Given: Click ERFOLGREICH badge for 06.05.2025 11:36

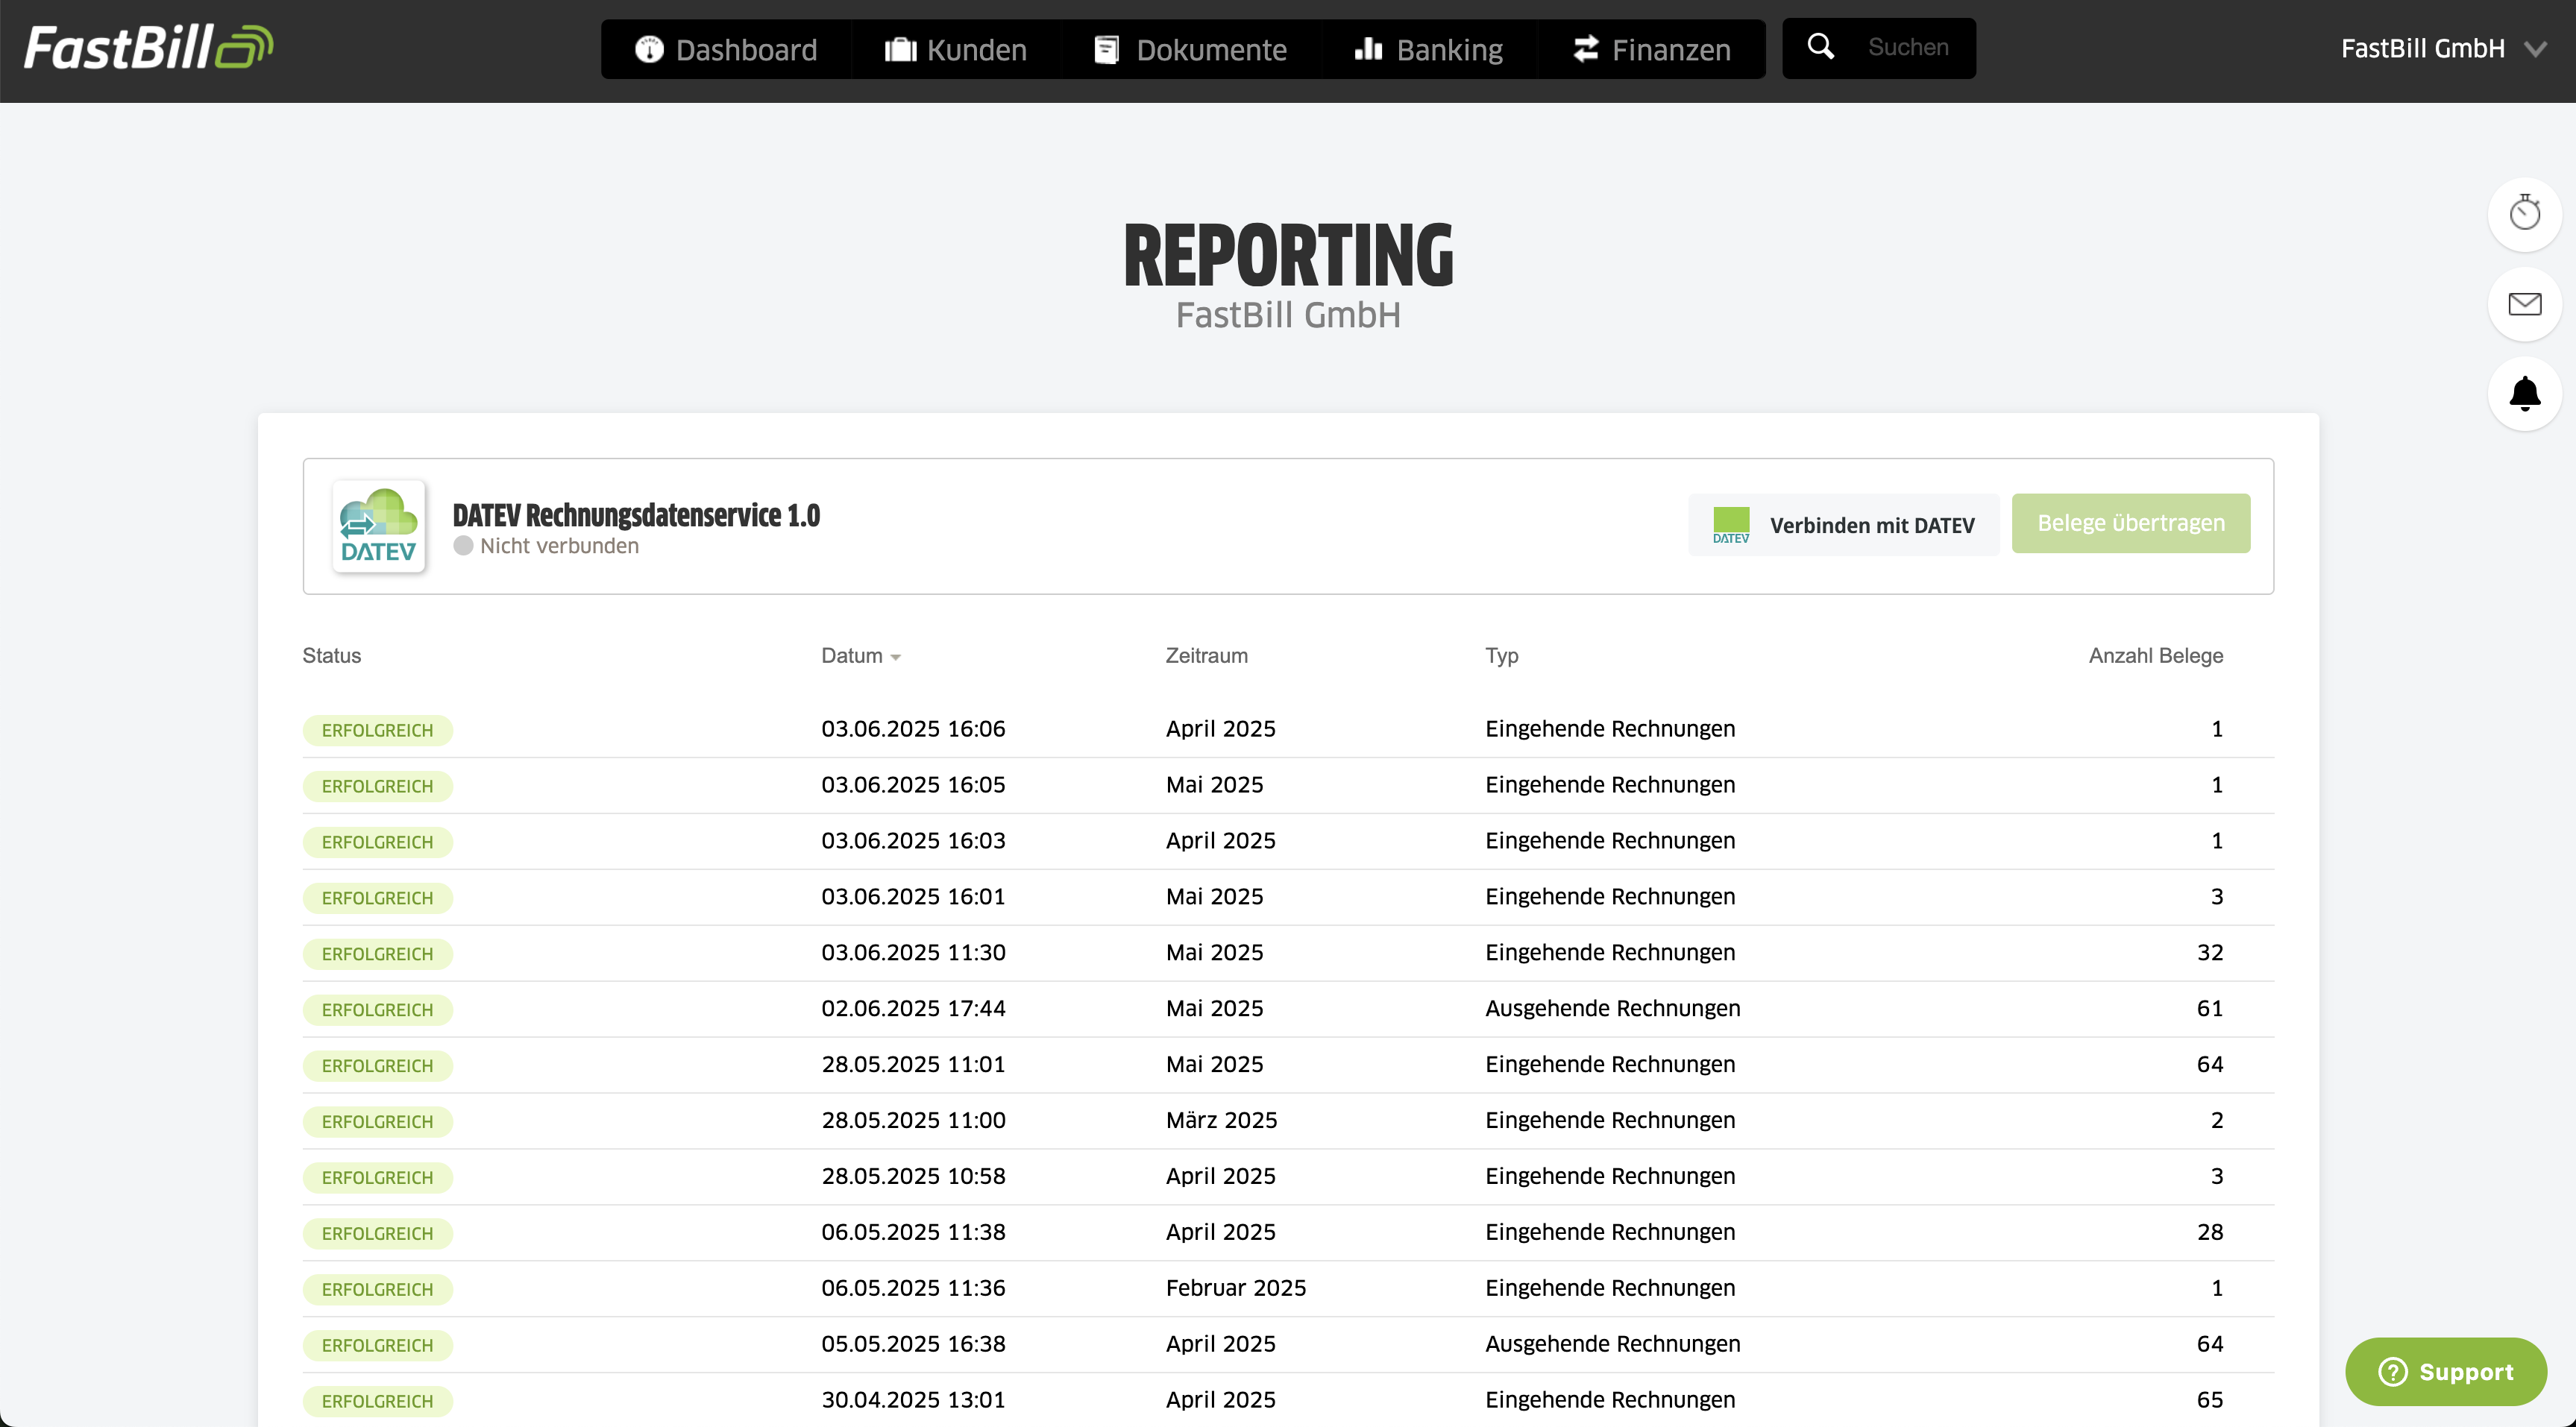Looking at the screenshot, I should [x=378, y=1290].
